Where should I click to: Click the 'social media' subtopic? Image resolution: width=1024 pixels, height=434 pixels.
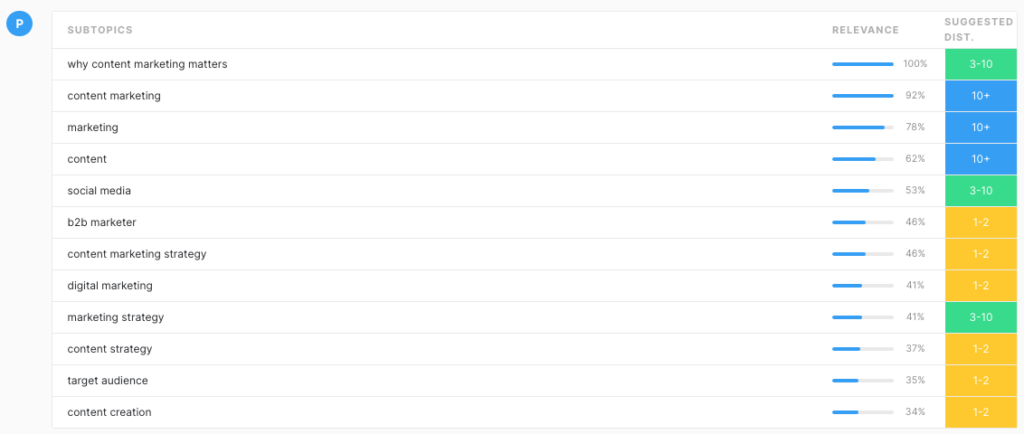[99, 191]
